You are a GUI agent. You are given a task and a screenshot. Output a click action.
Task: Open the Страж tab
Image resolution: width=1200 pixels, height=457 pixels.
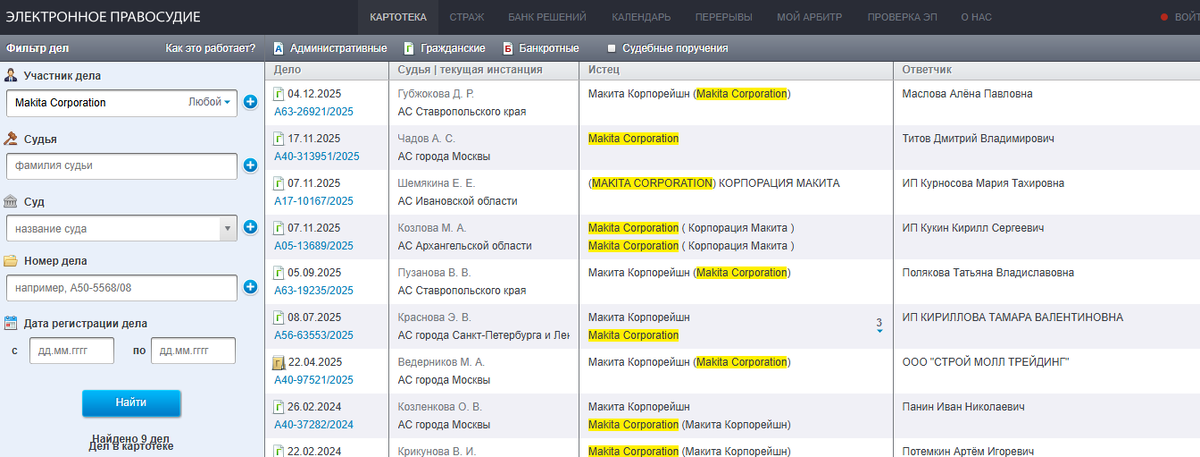pyautogui.click(x=467, y=17)
